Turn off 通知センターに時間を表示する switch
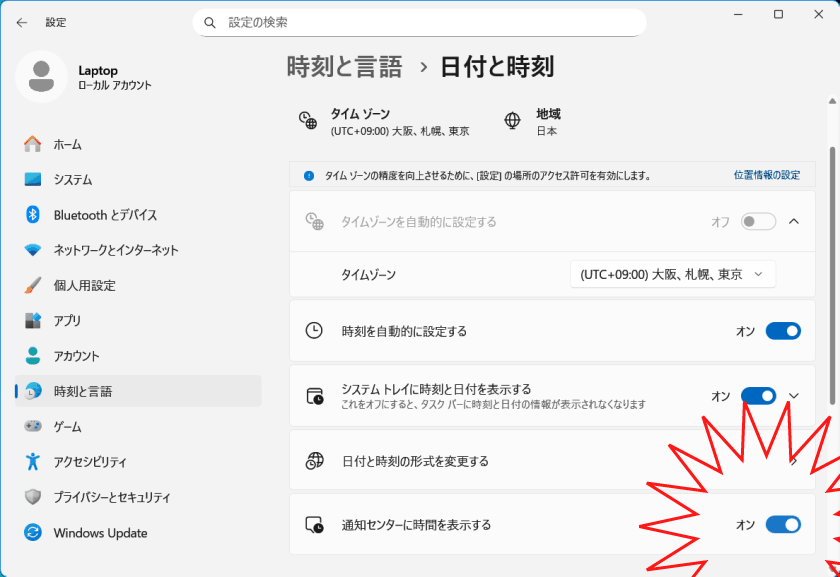The width and height of the screenshot is (840, 577). pyautogui.click(x=783, y=524)
